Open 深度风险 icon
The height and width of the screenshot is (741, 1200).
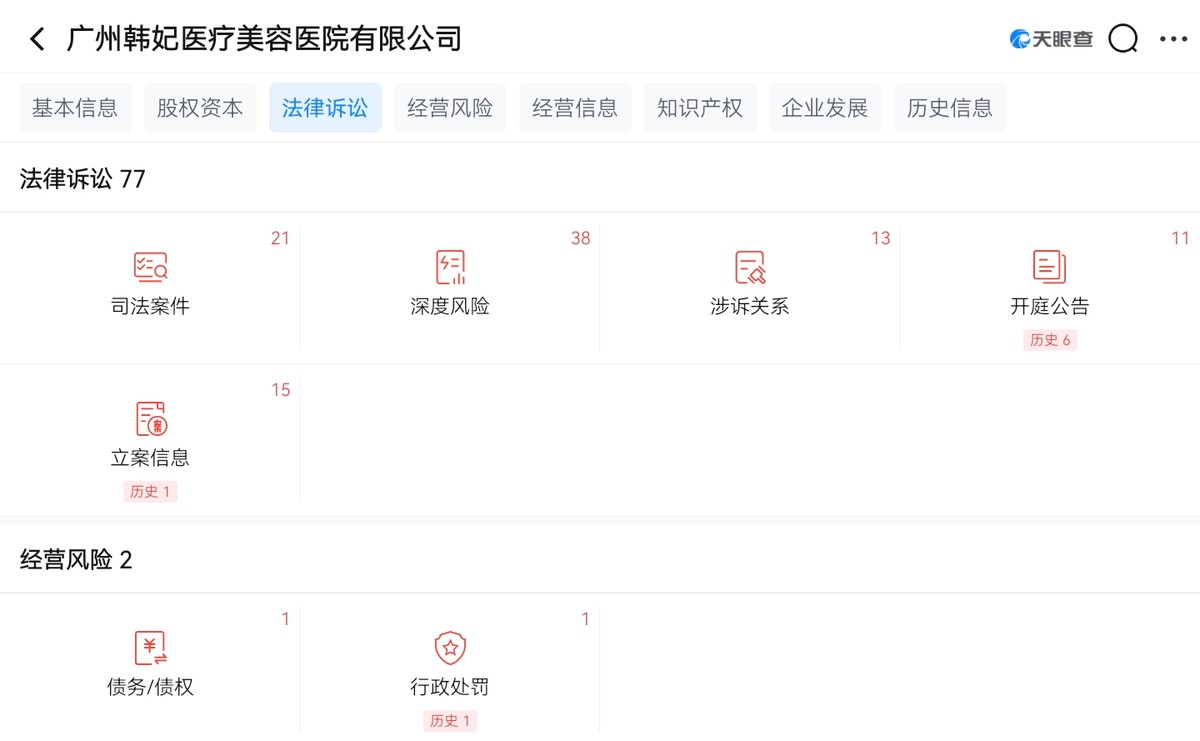[x=450, y=267]
